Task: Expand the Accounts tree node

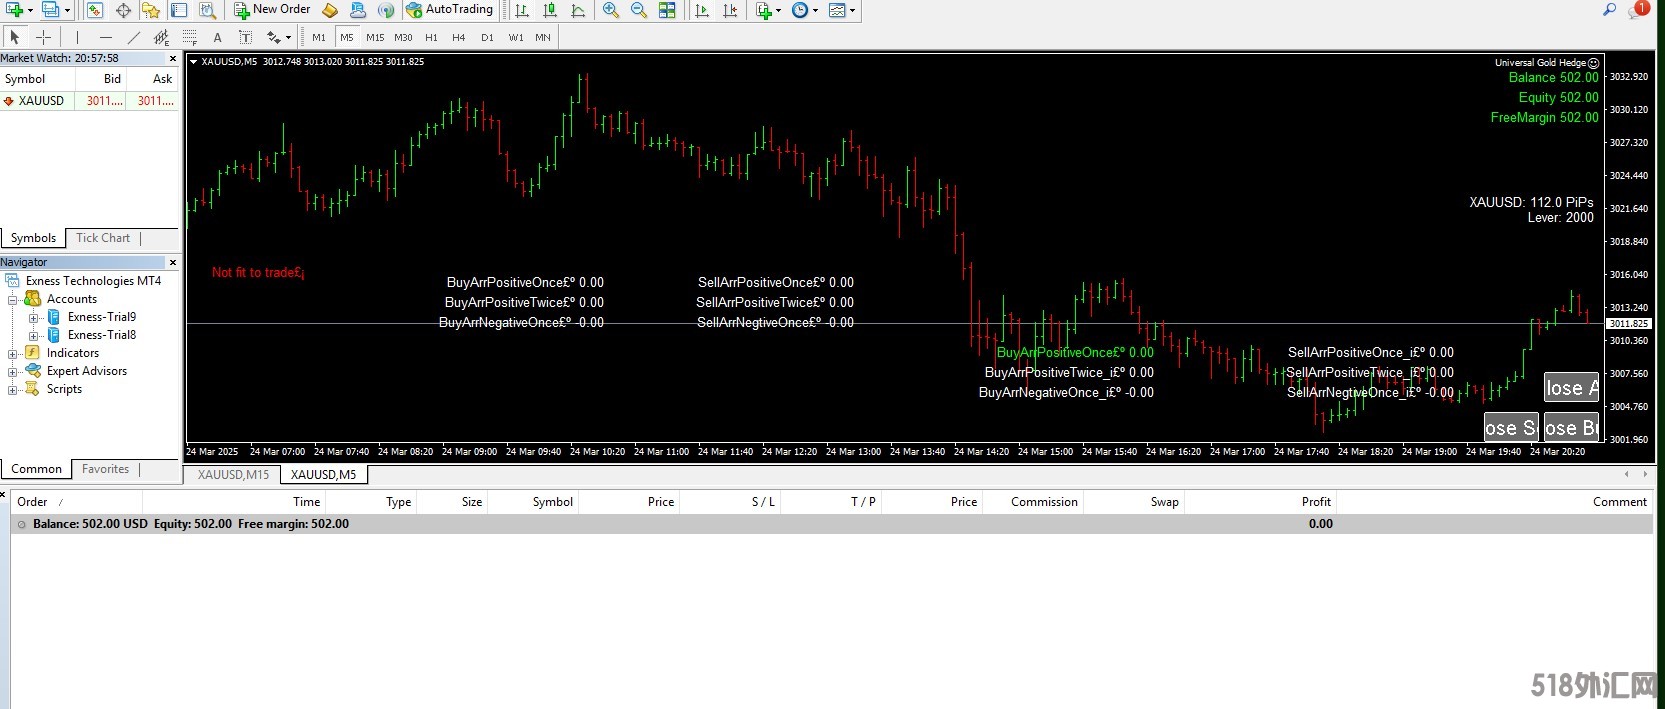Action: pos(13,299)
